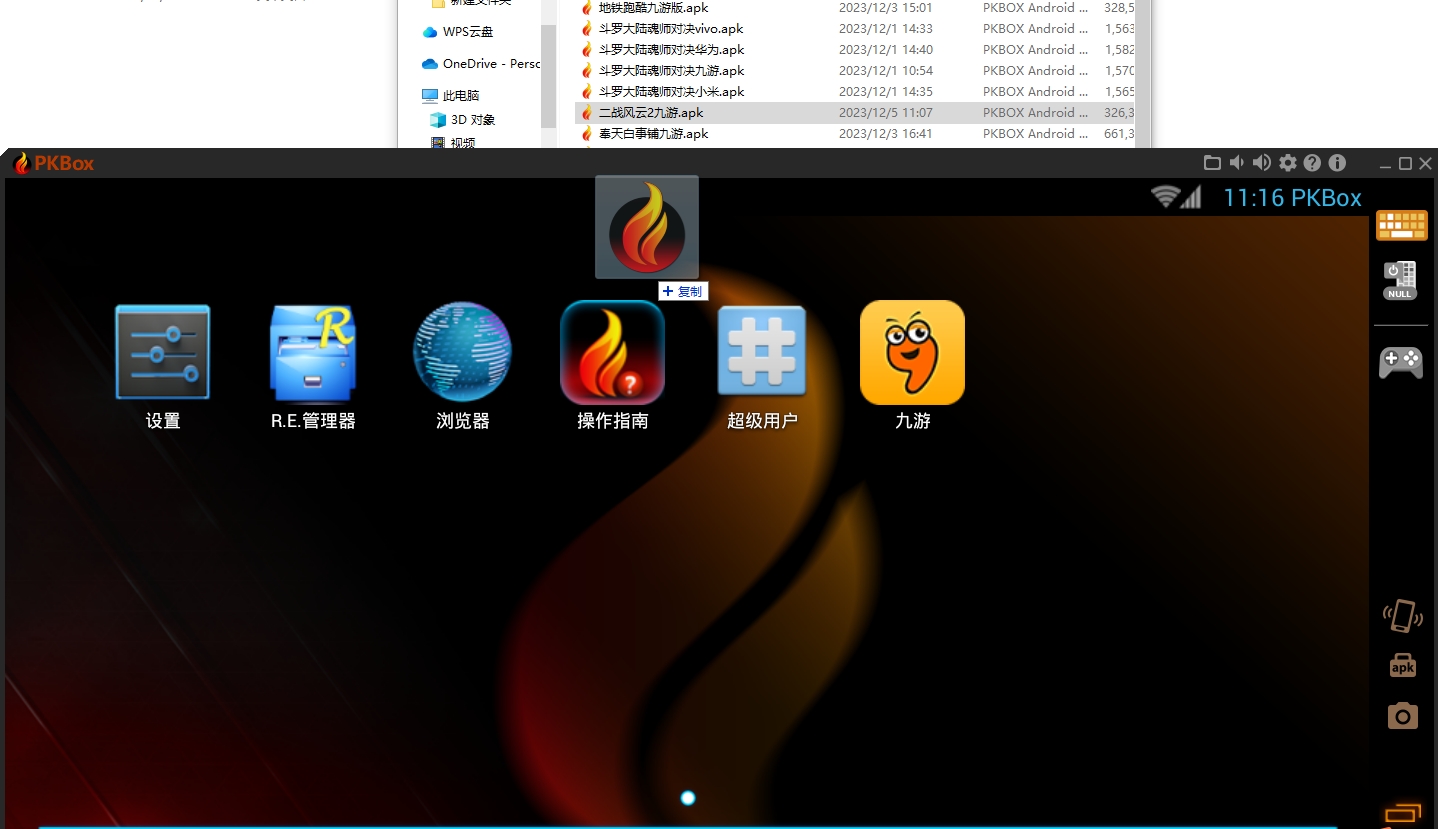Click the NULL key-mapping profile icon
The width and height of the screenshot is (1441, 829).
1400,280
